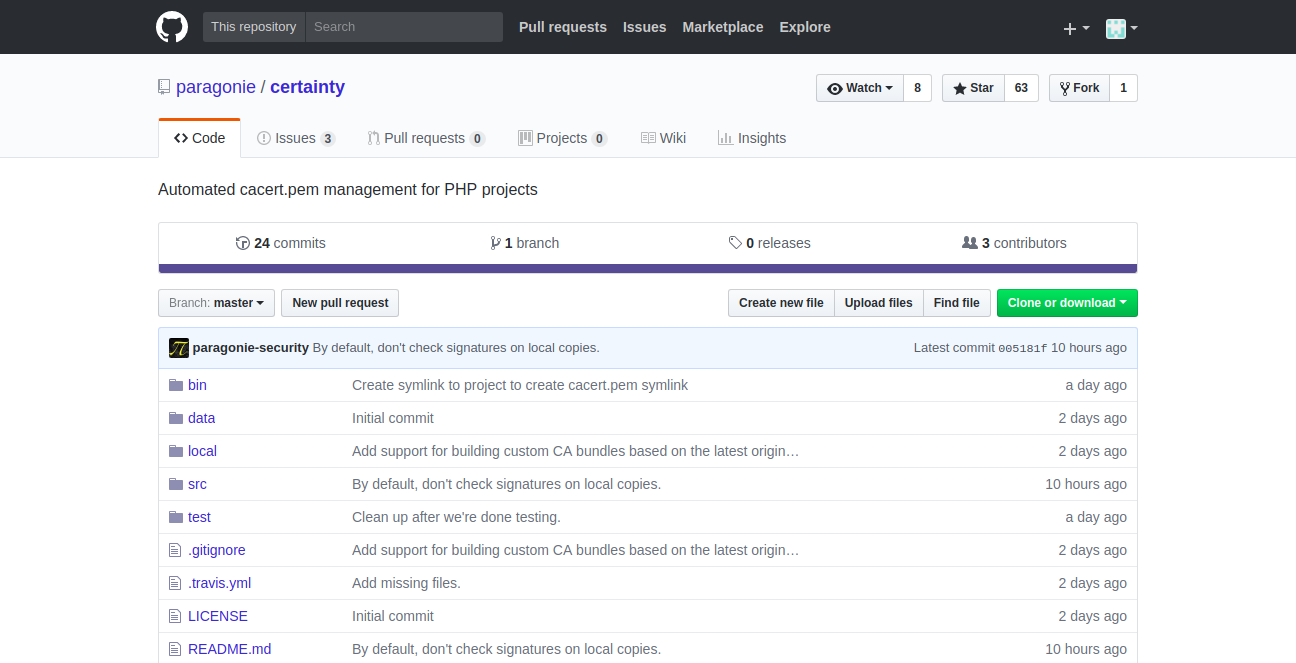The image size is (1296, 663).
Task: Click the README.md file icon
Action: click(176, 649)
